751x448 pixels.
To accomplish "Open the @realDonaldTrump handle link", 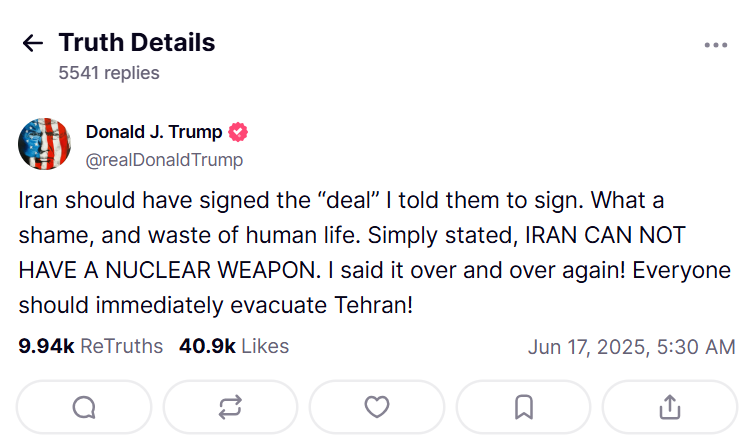I will [x=164, y=159].
